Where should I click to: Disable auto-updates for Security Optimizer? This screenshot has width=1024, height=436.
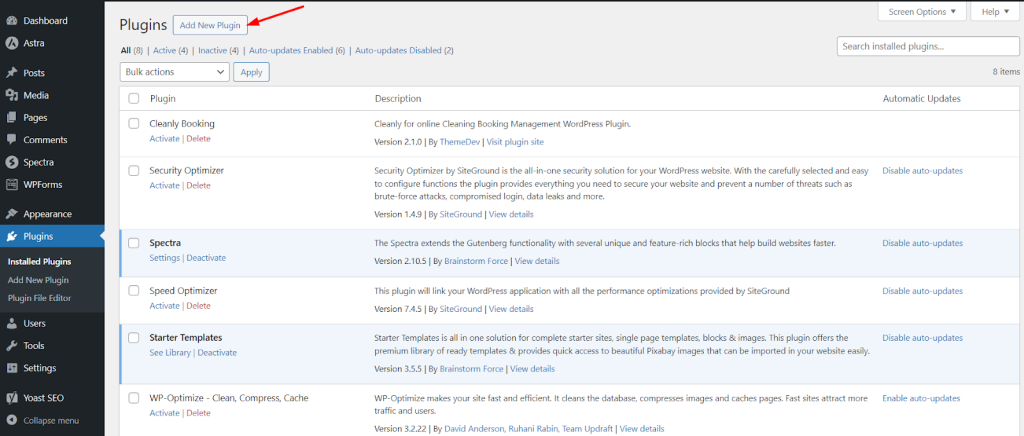pos(922,170)
